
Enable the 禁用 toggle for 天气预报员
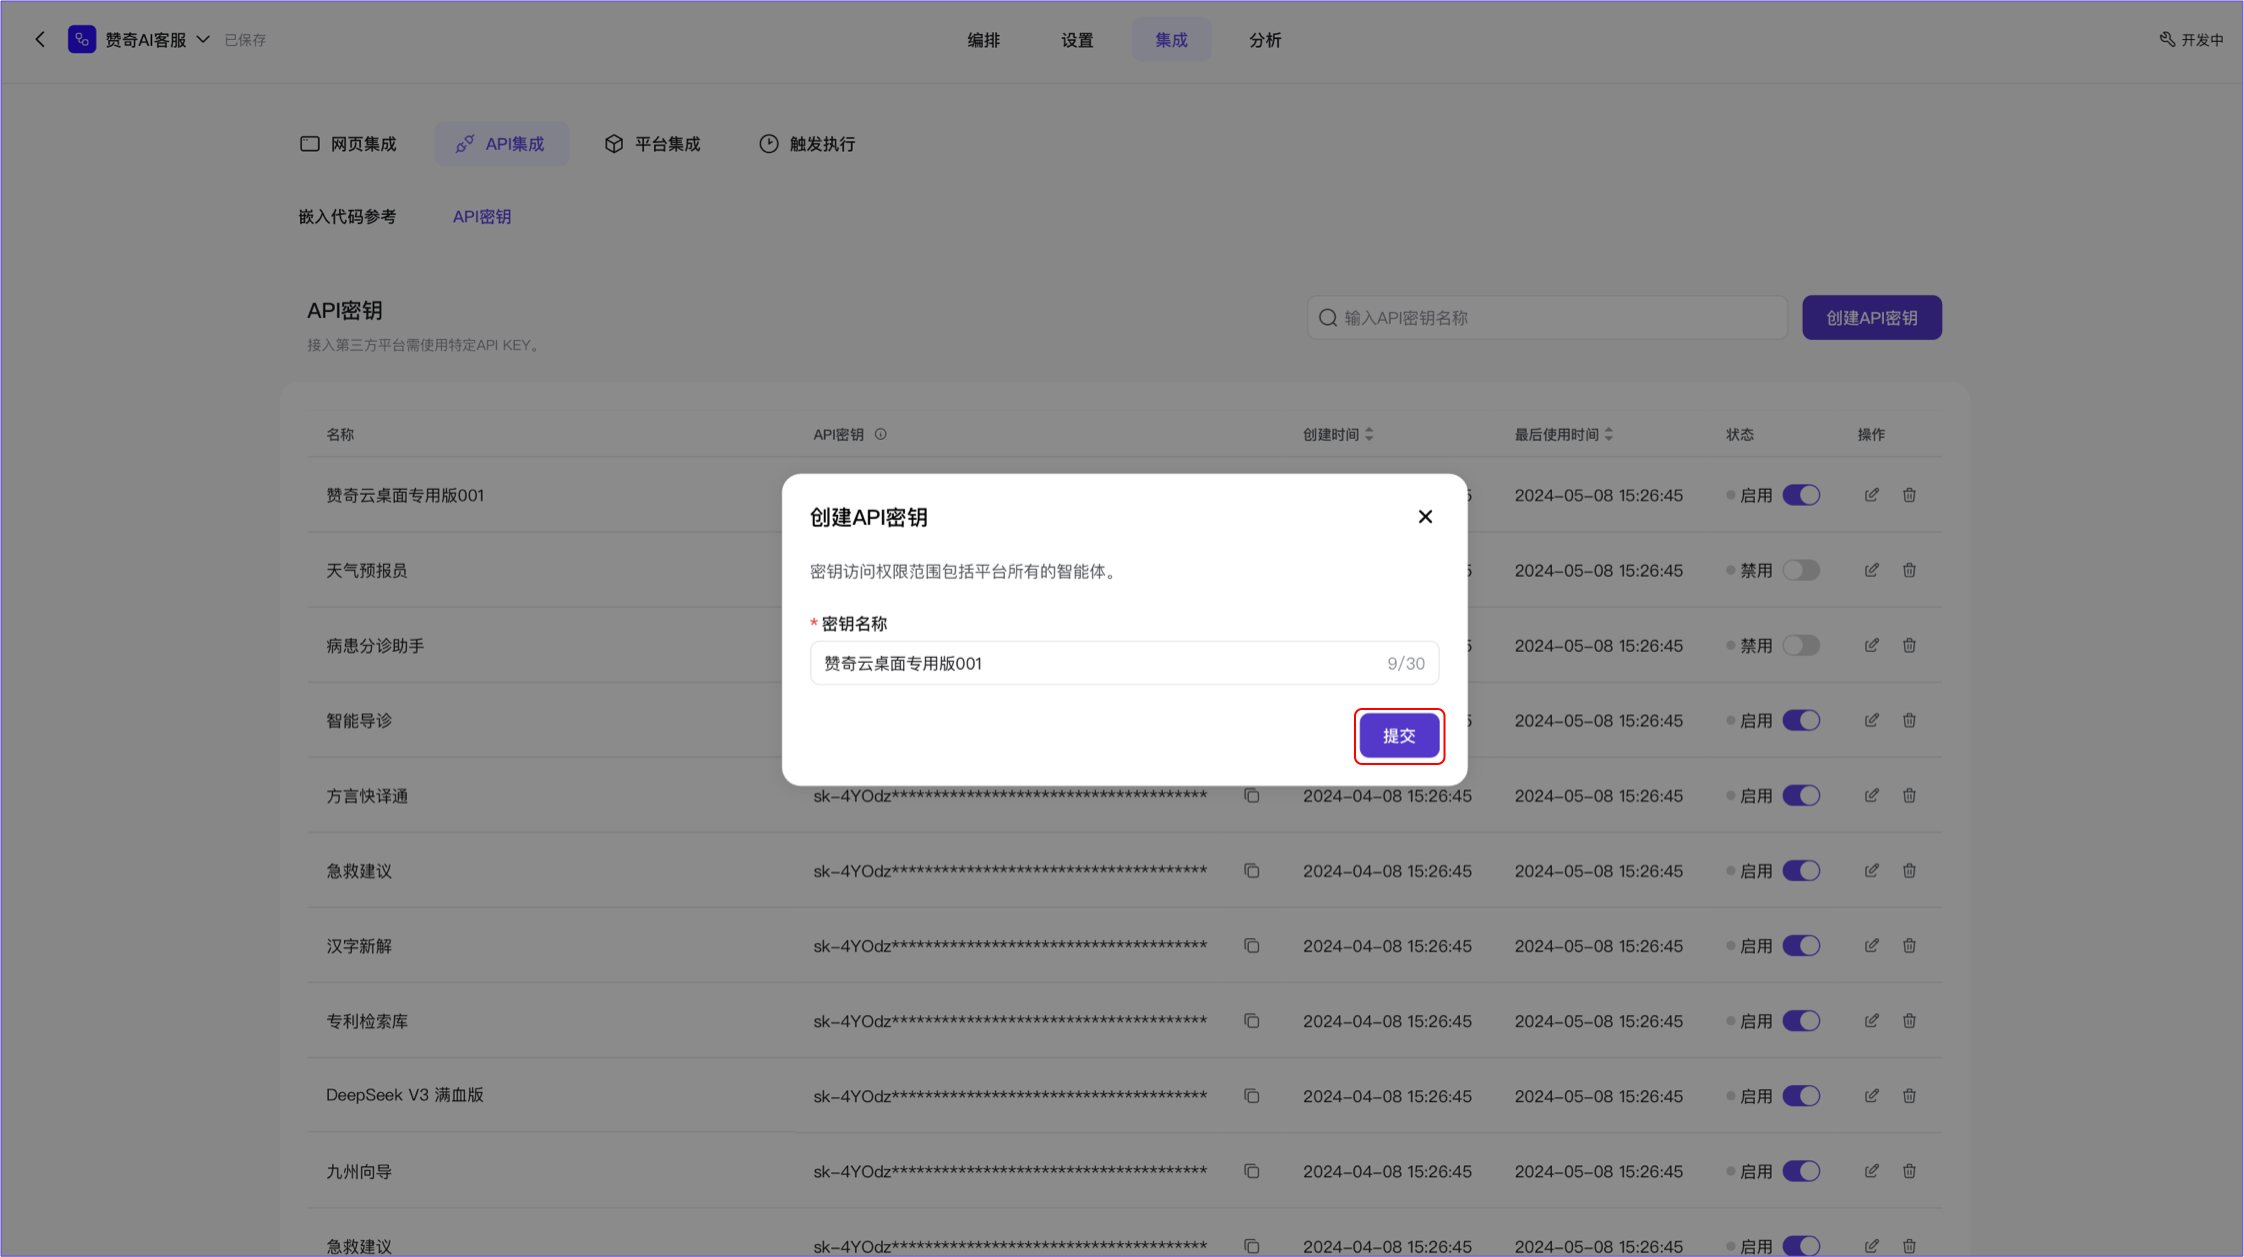coord(1801,570)
